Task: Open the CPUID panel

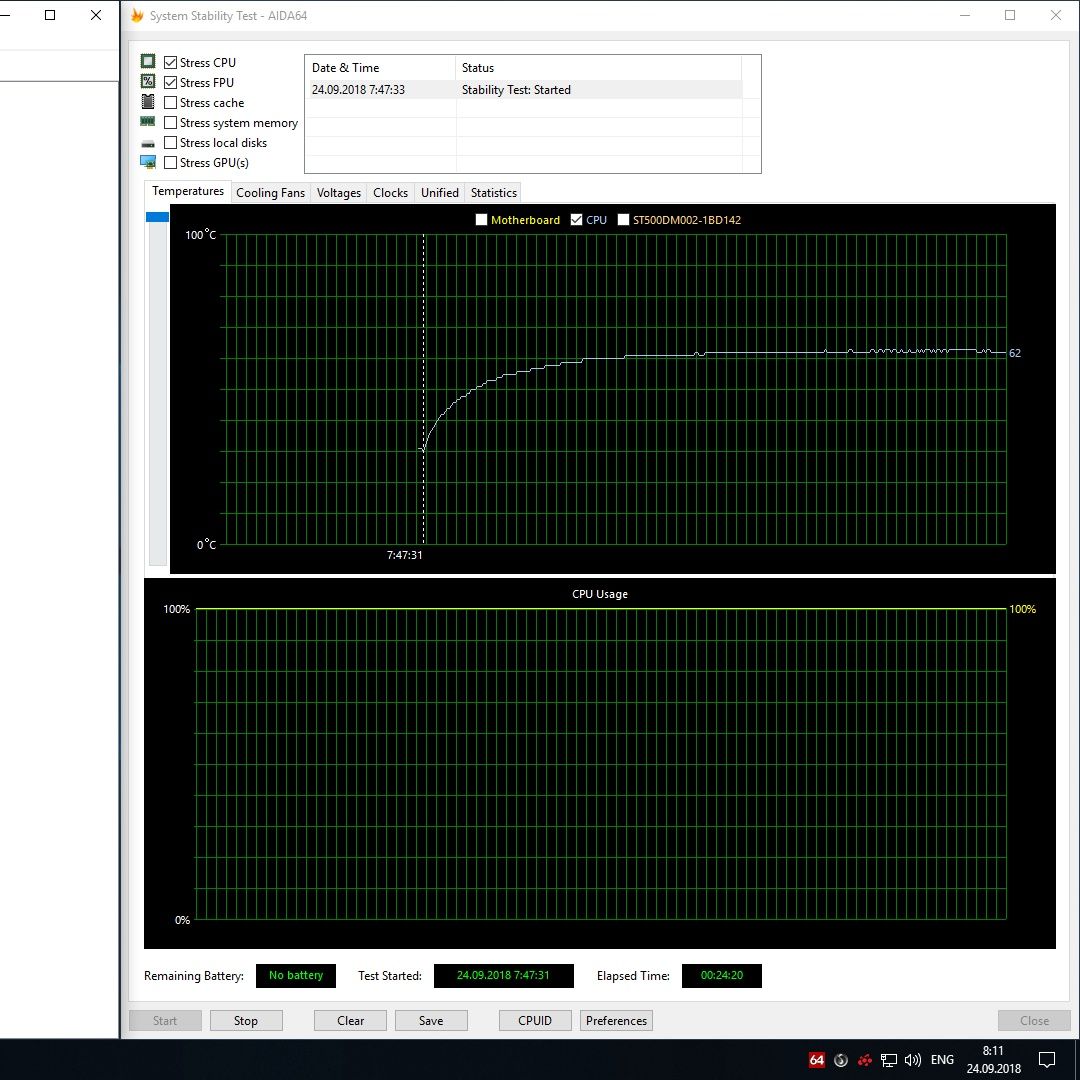Action: (535, 1020)
